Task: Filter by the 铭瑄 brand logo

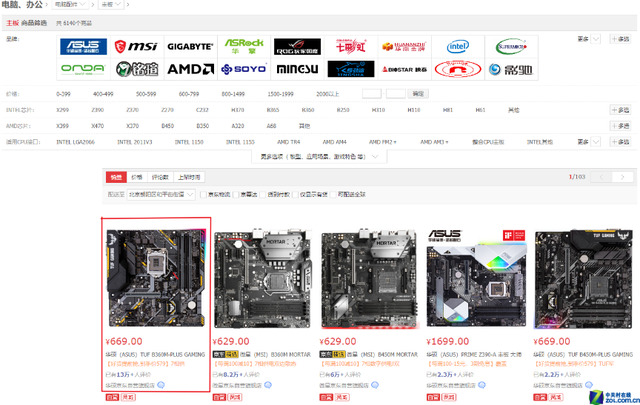Action: [137, 69]
